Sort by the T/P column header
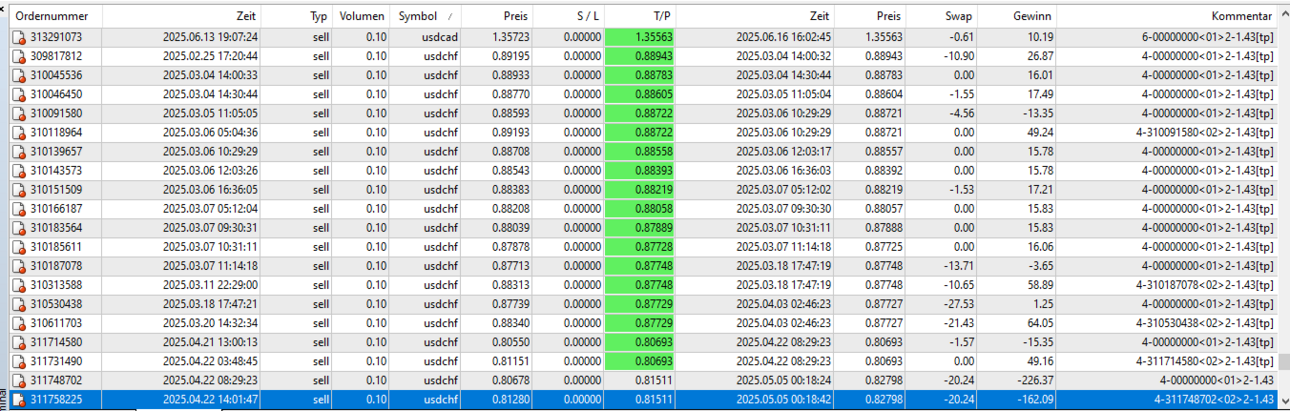The image size is (1290, 411). (640, 17)
